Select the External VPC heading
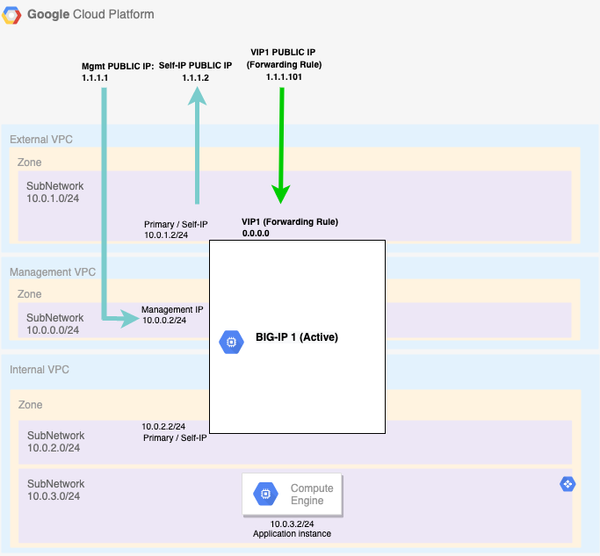 (41, 140)
